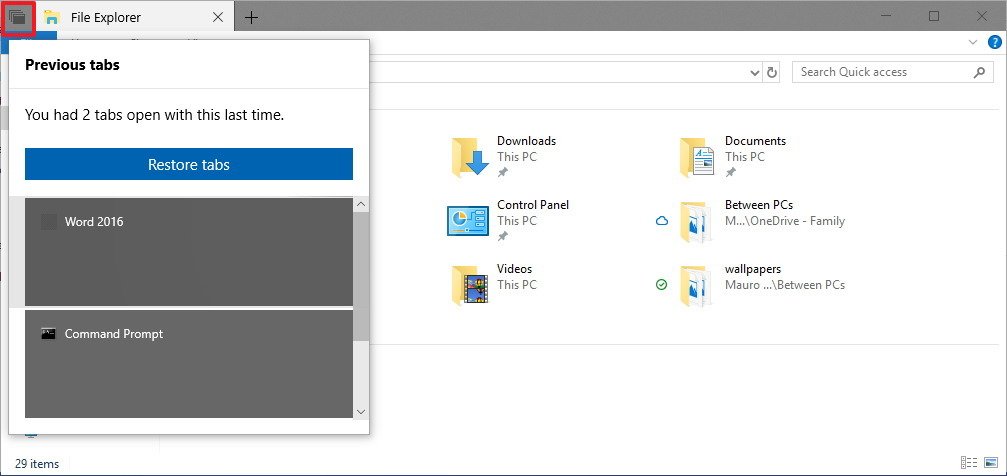Switch to large icons view in status bar
Image resolution: width=1007 pixels, height=476 pixels.
click(x=989, y=463)
